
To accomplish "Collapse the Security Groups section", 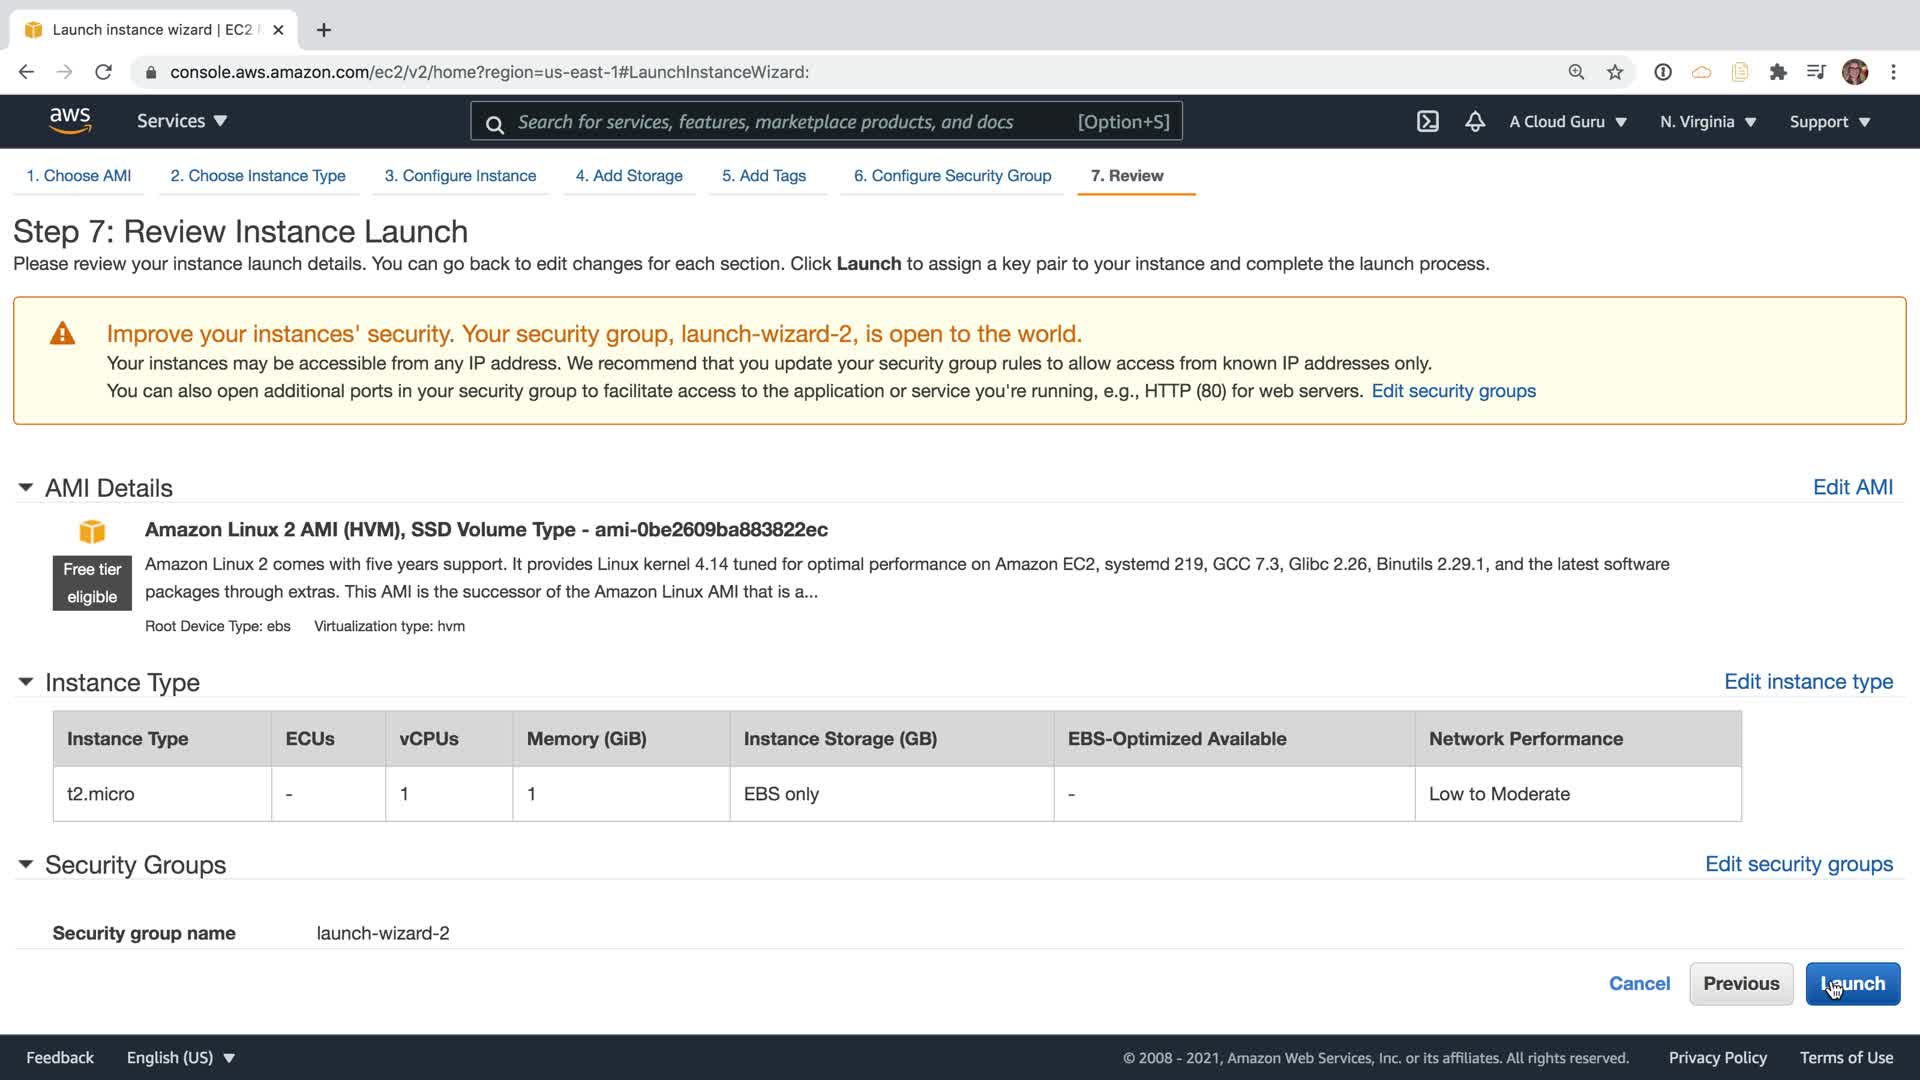I will coord(26,864).
